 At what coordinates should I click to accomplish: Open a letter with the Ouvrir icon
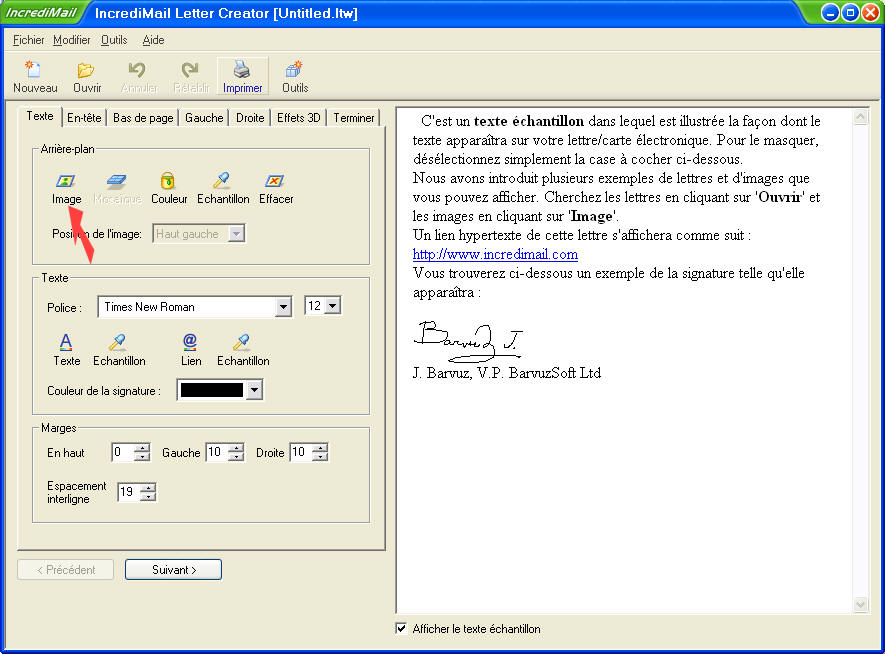coord(87,77)
